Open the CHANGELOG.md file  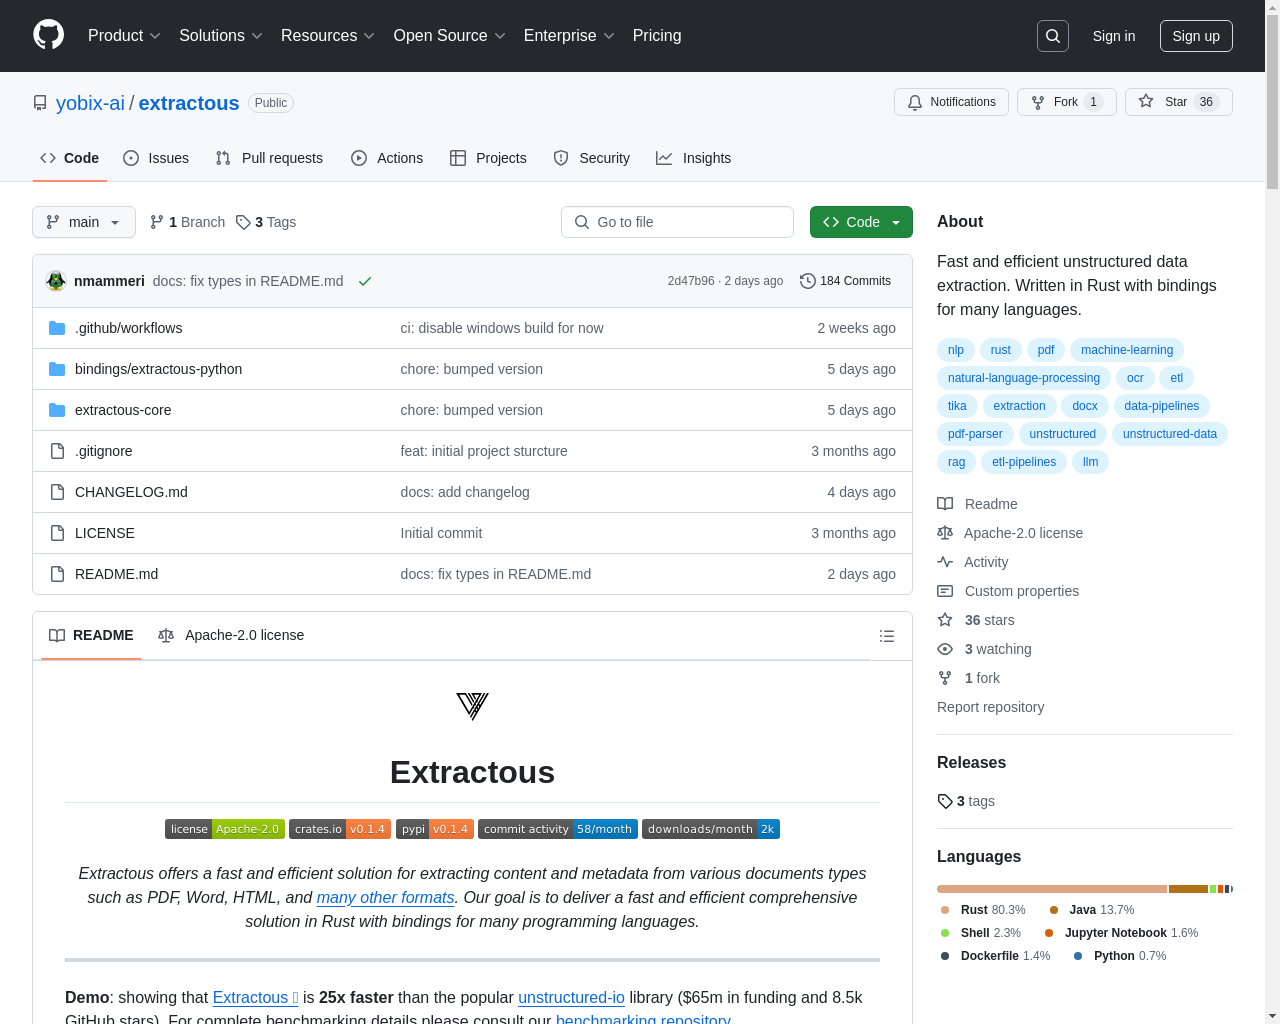pos(131,492)
